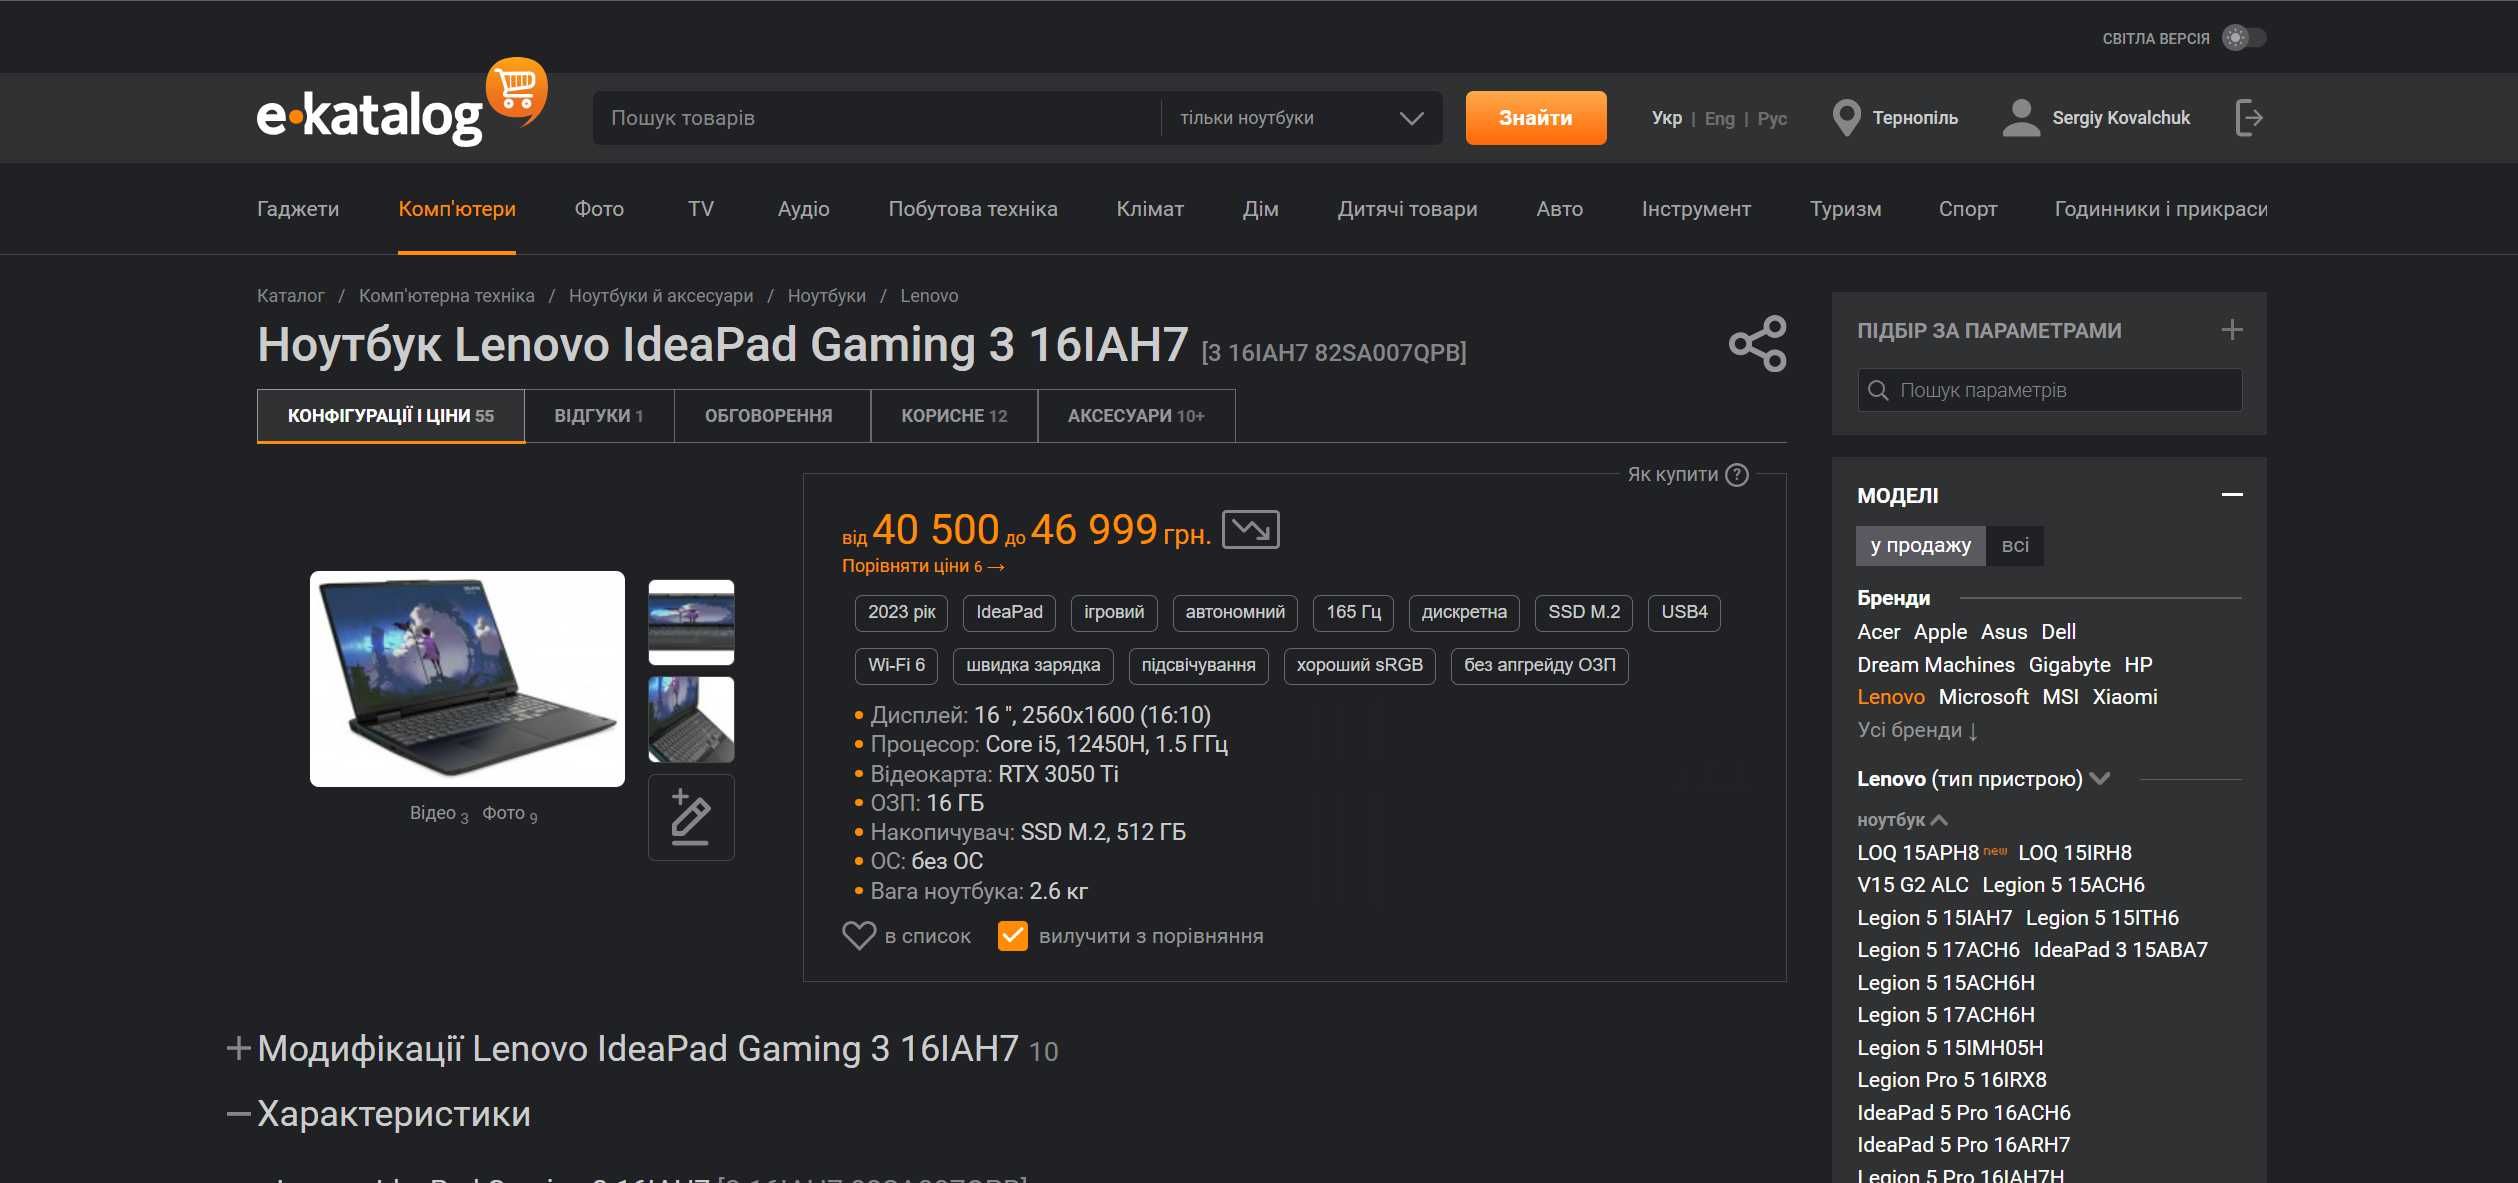
Task: Click the без апгрейду ОЗП tag
Action: (x=1540, y=665)
